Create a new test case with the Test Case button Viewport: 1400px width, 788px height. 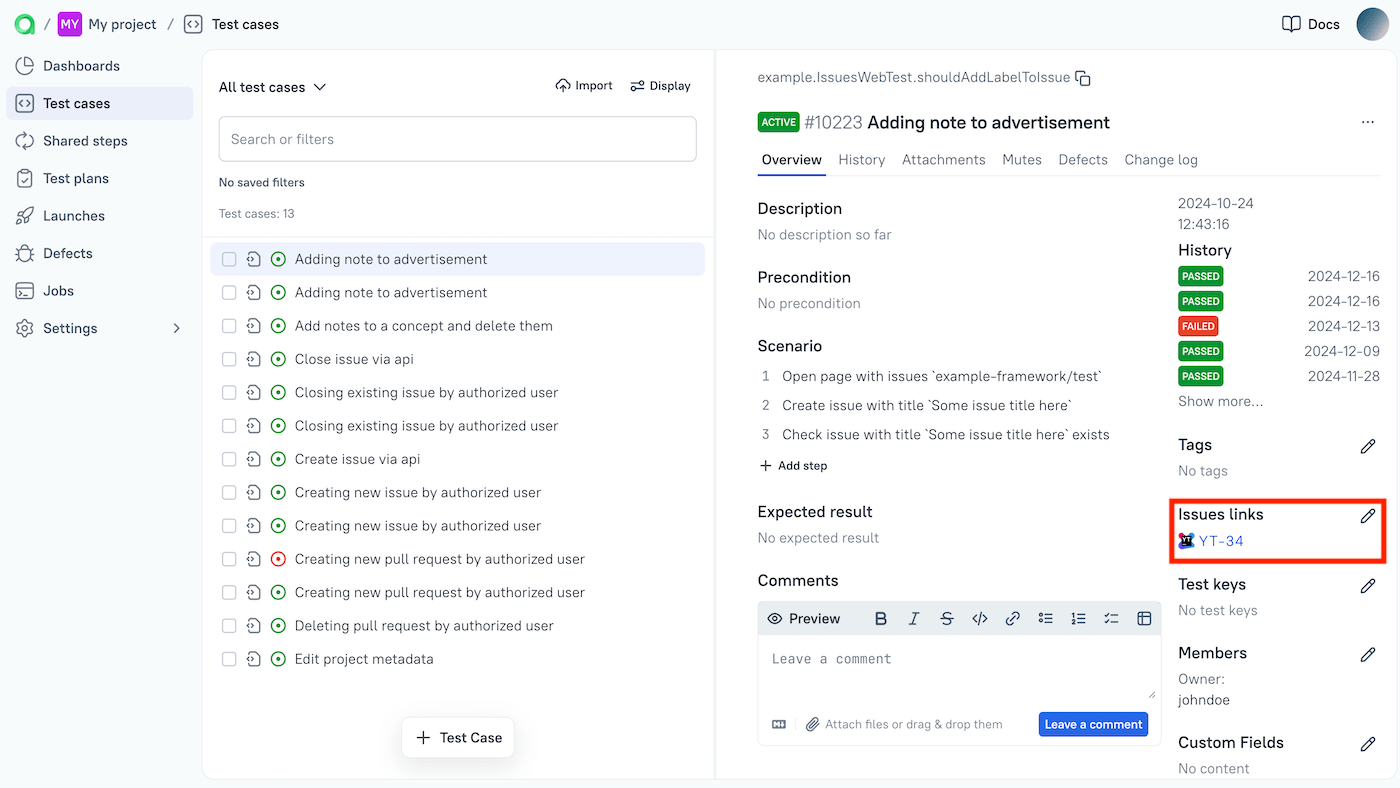[x=457, y=737]
